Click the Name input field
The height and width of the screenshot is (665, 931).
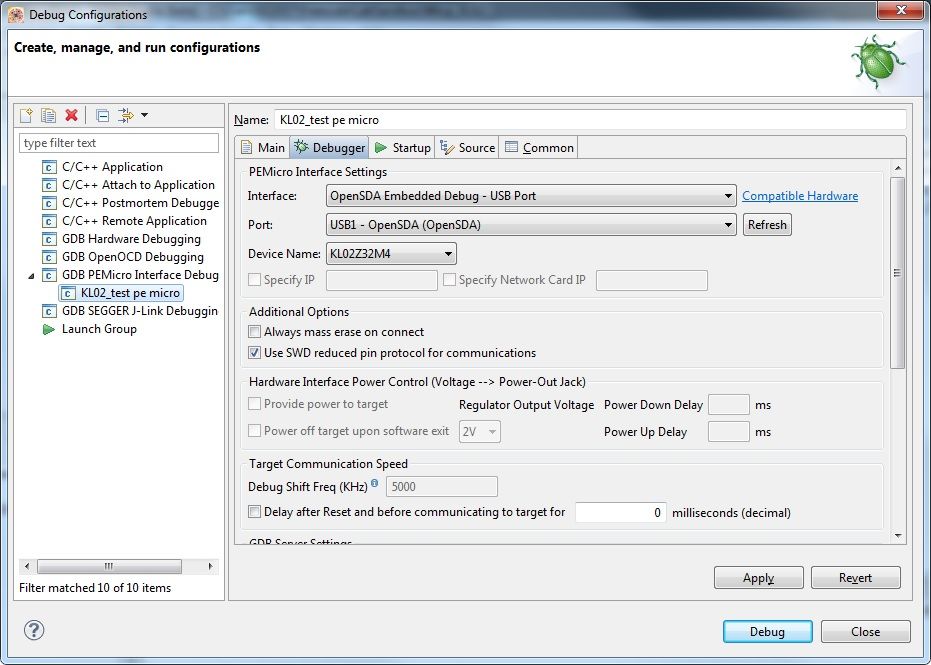[590, 120]
